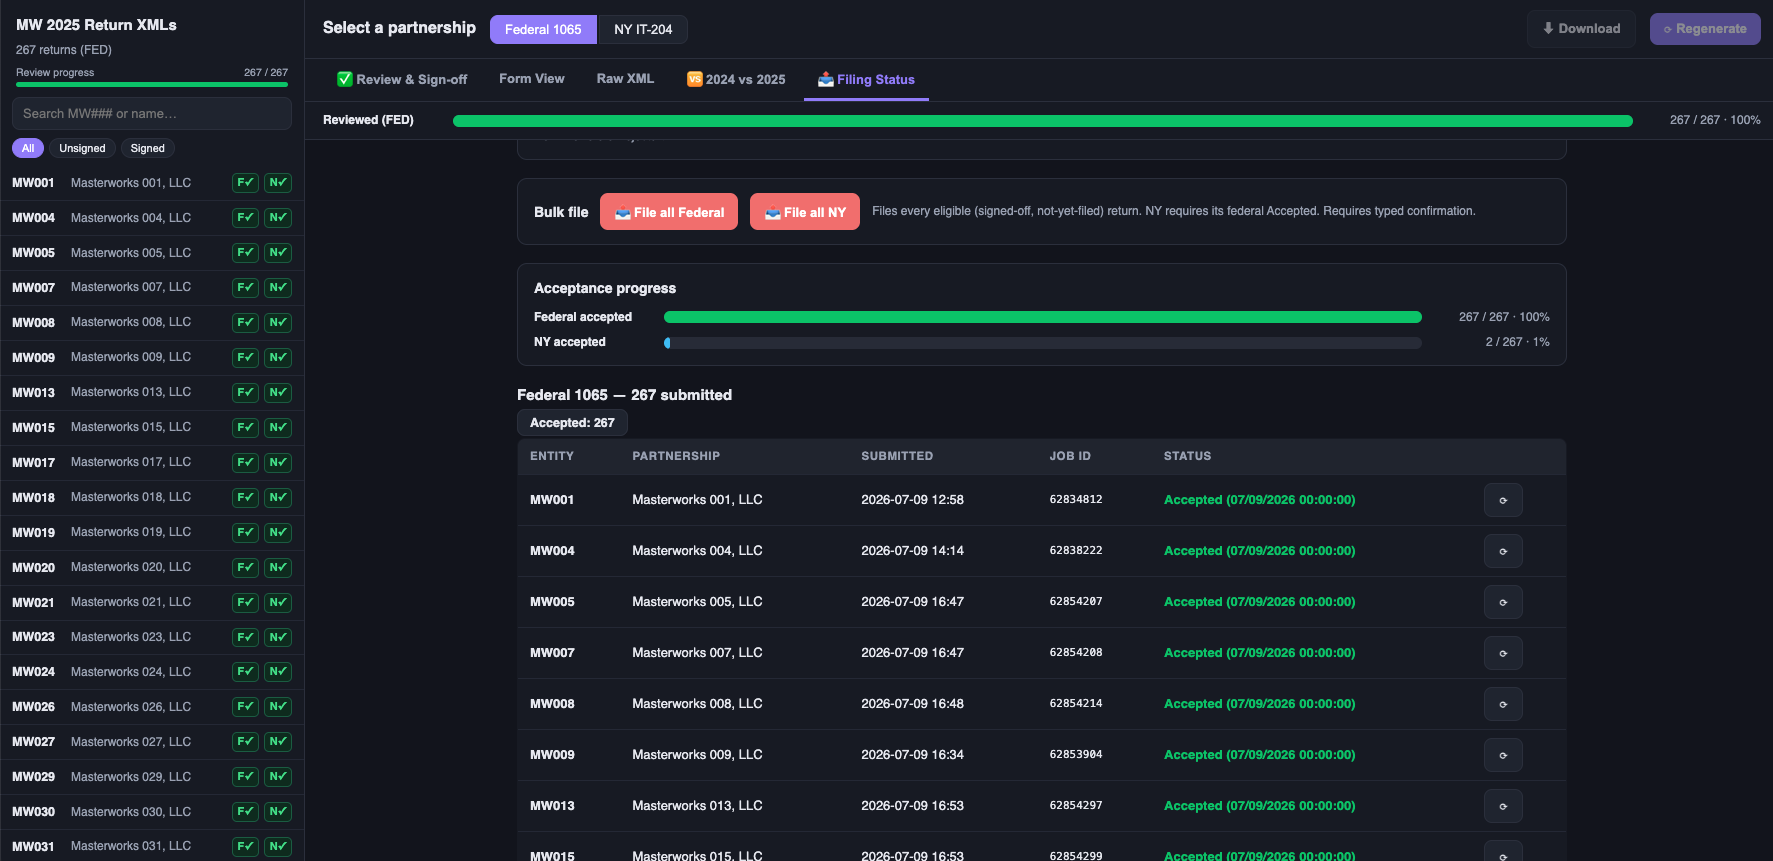Click job ID 62854297

[x=1076, y=806]
